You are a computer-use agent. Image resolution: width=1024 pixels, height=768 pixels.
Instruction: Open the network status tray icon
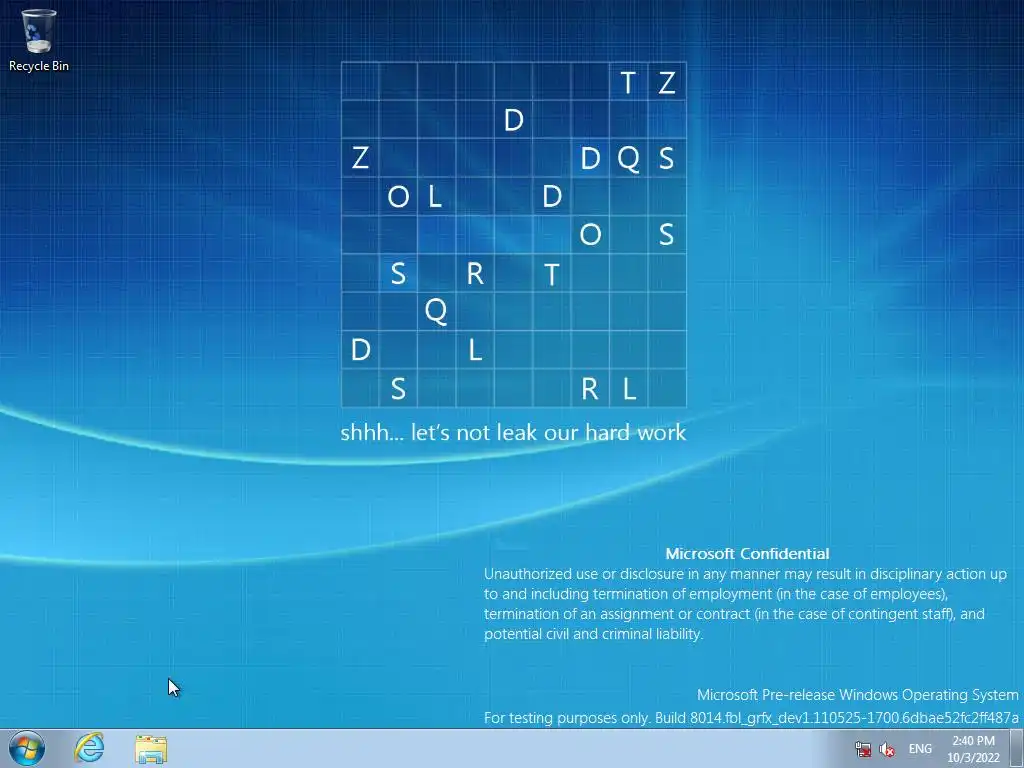pos(863,749)
